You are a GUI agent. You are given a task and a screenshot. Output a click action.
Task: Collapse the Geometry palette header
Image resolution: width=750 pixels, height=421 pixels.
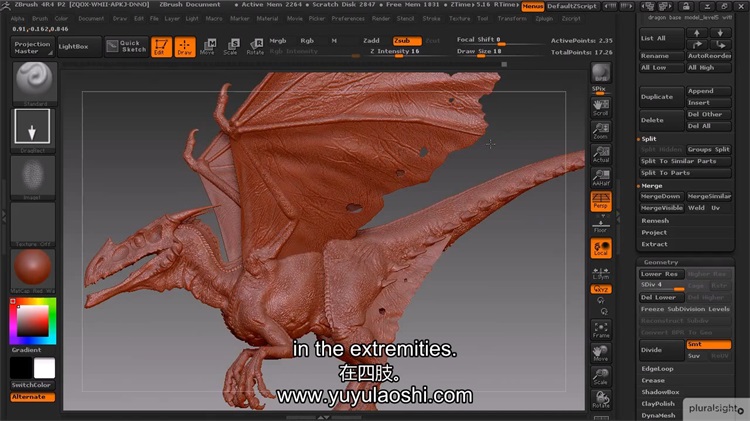click(661, 262)
